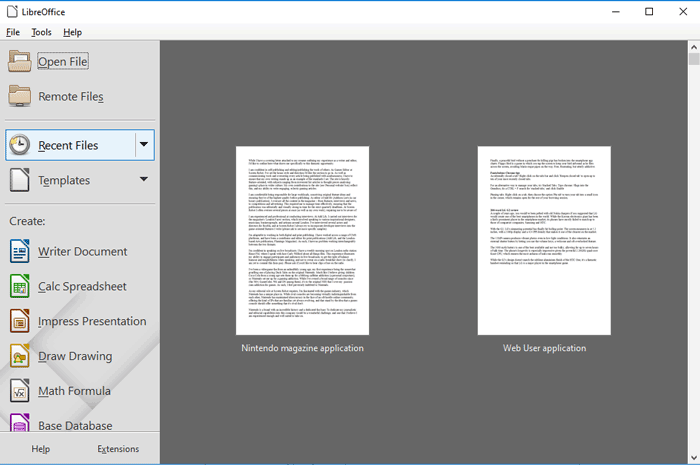Click the Writer Document icon
The image size is (700, 465).
tap(20, 251)
